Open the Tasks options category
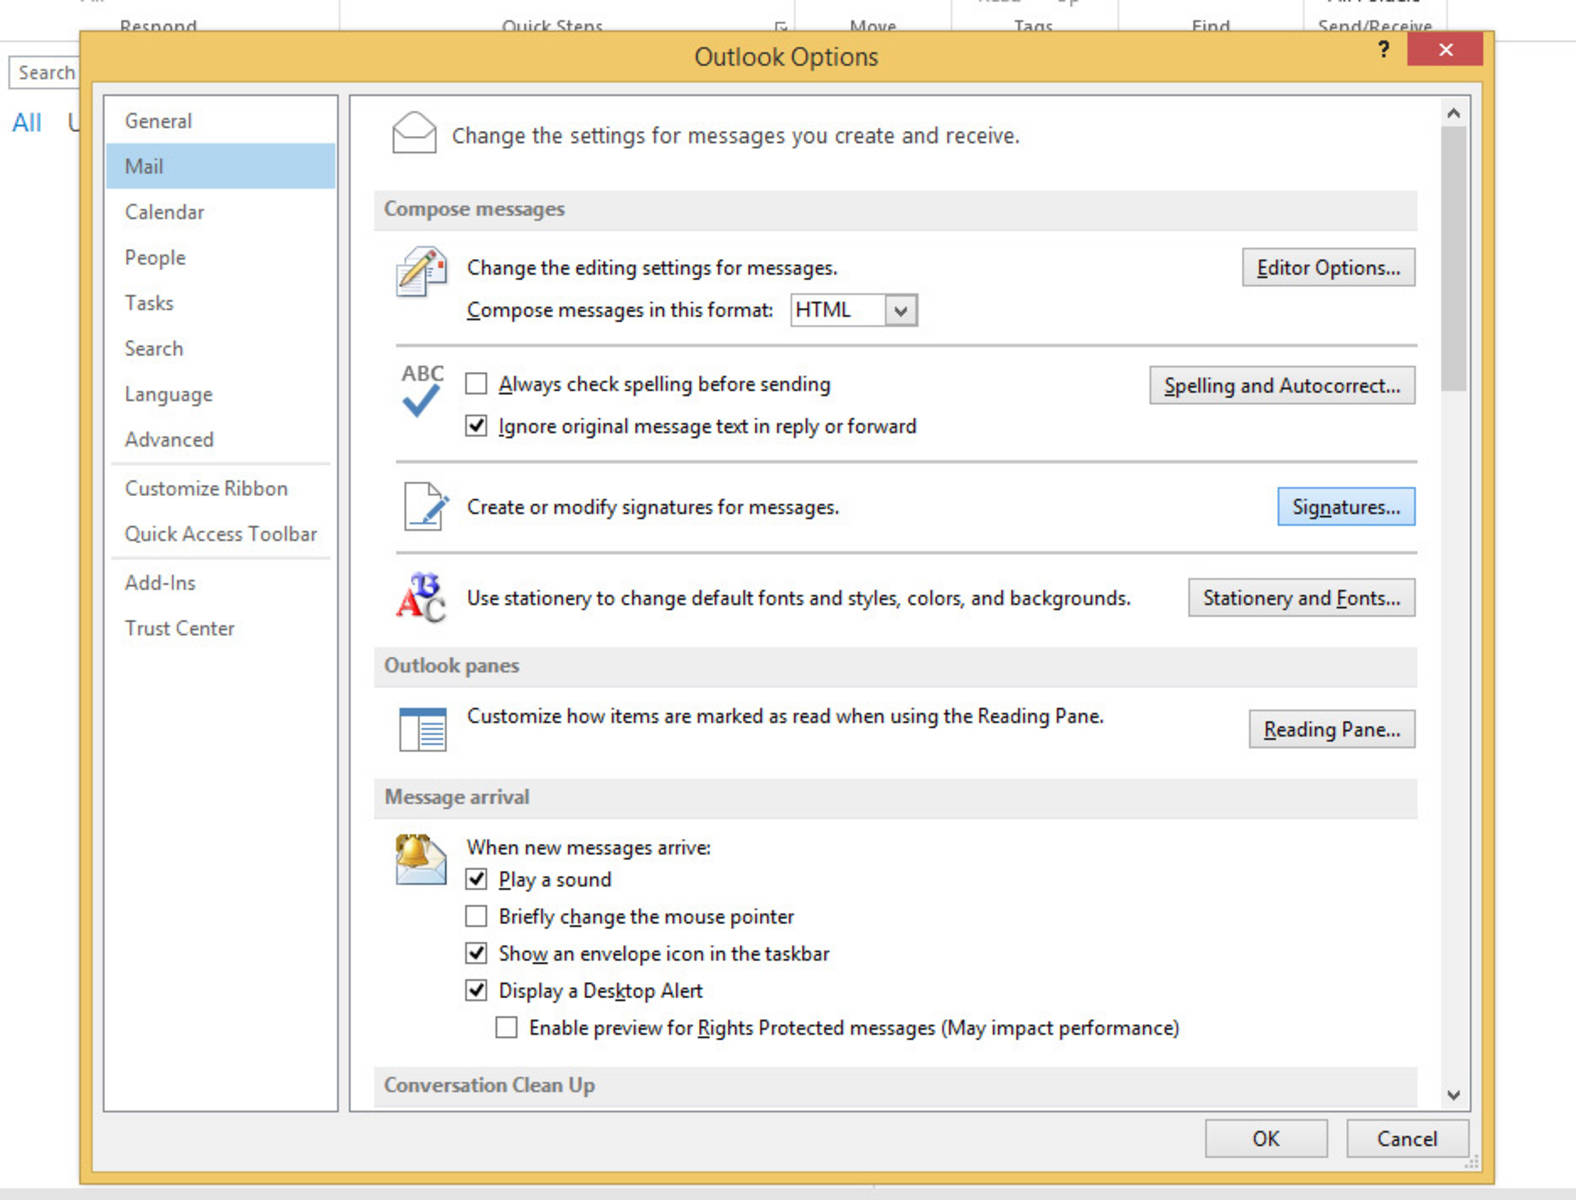Screen dimensions: 1576x1200 (x=221, y=303)
